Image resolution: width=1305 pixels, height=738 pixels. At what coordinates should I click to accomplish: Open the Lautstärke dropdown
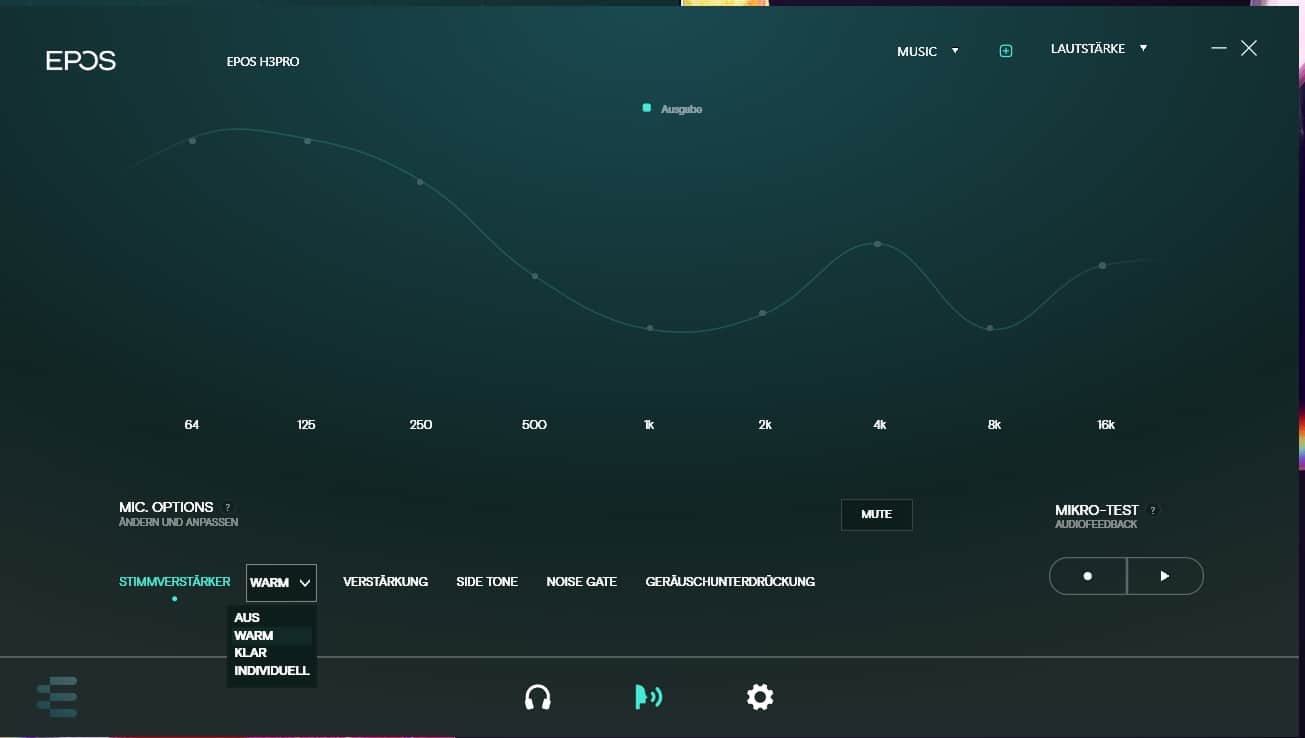(1098, 49)
